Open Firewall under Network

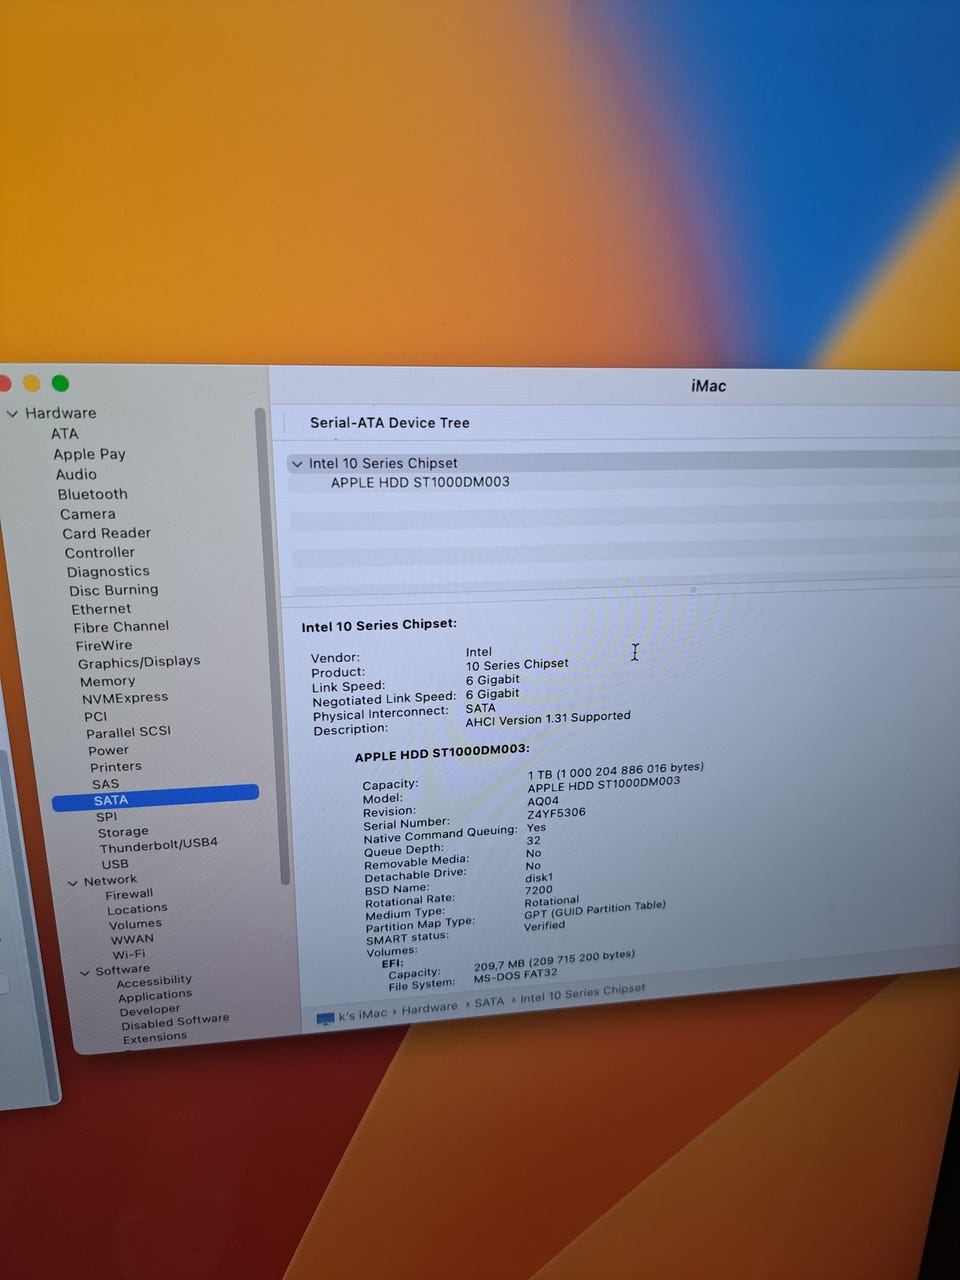tap(130, 895)
